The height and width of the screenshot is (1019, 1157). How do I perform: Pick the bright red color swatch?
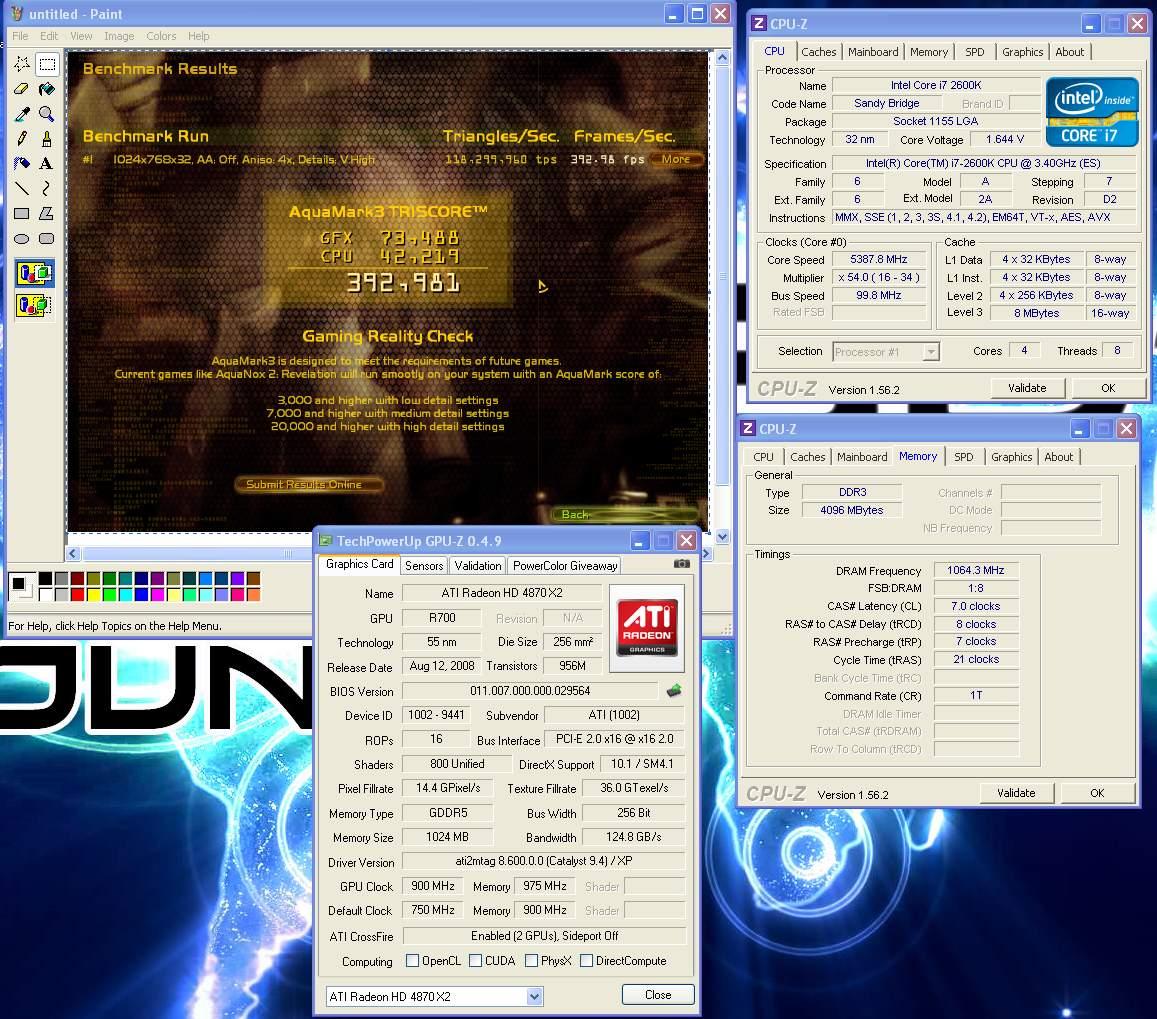(x=77, y=593)
